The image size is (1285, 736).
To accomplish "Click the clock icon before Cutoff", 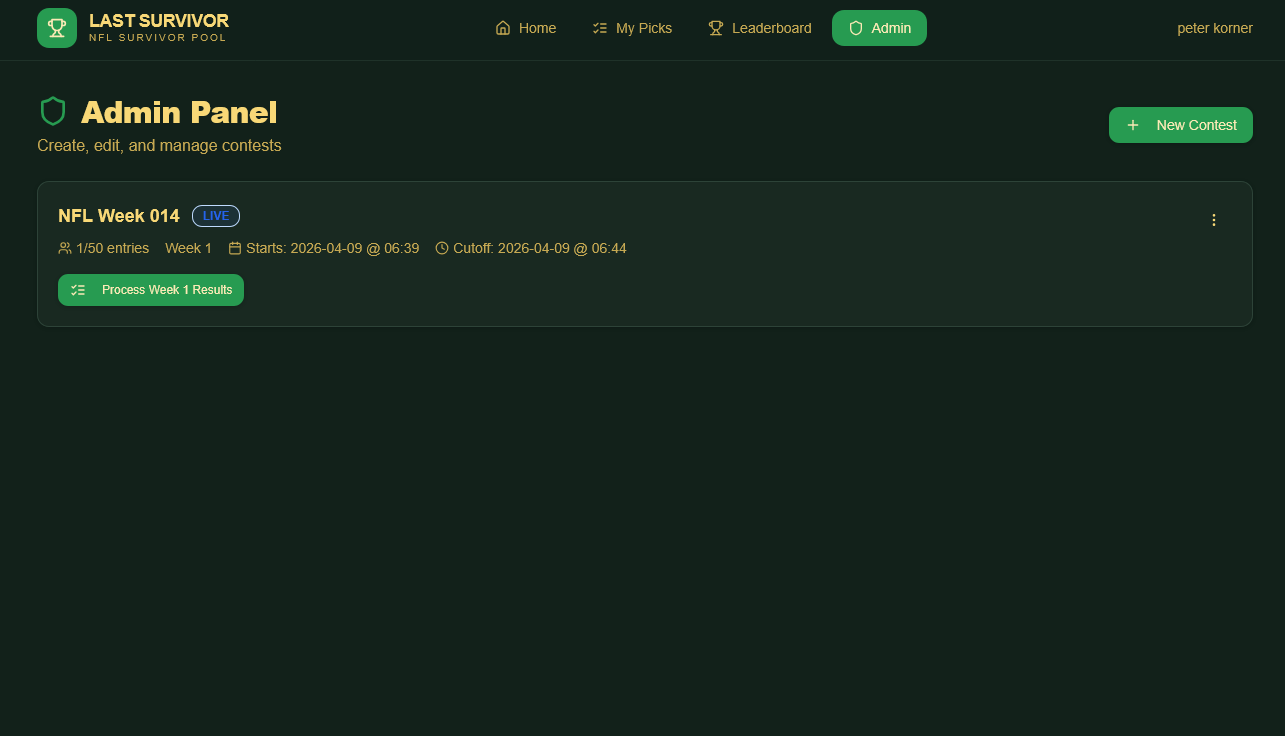I will (442, 248).
